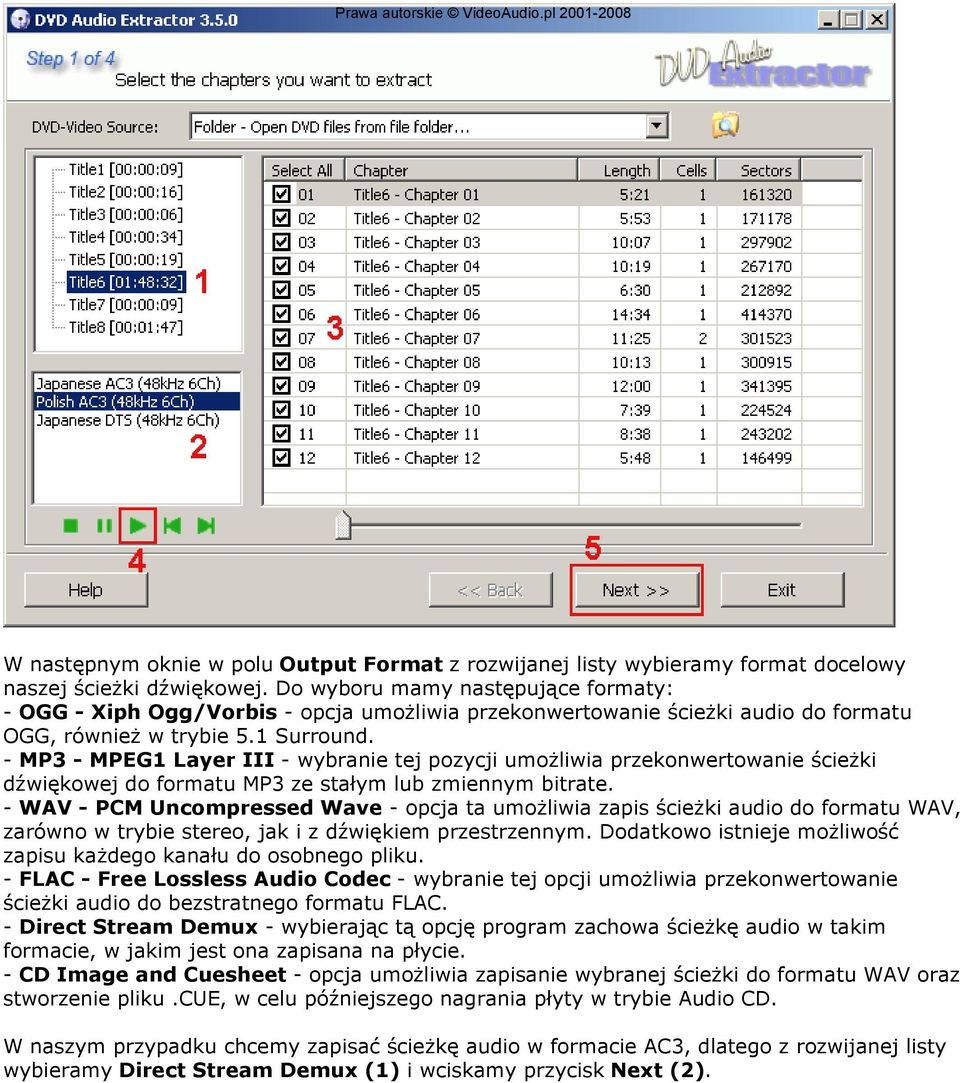Close the DVD Audio Extractor window
This screenshot has width=960, height=1083.
pos(876,19)
